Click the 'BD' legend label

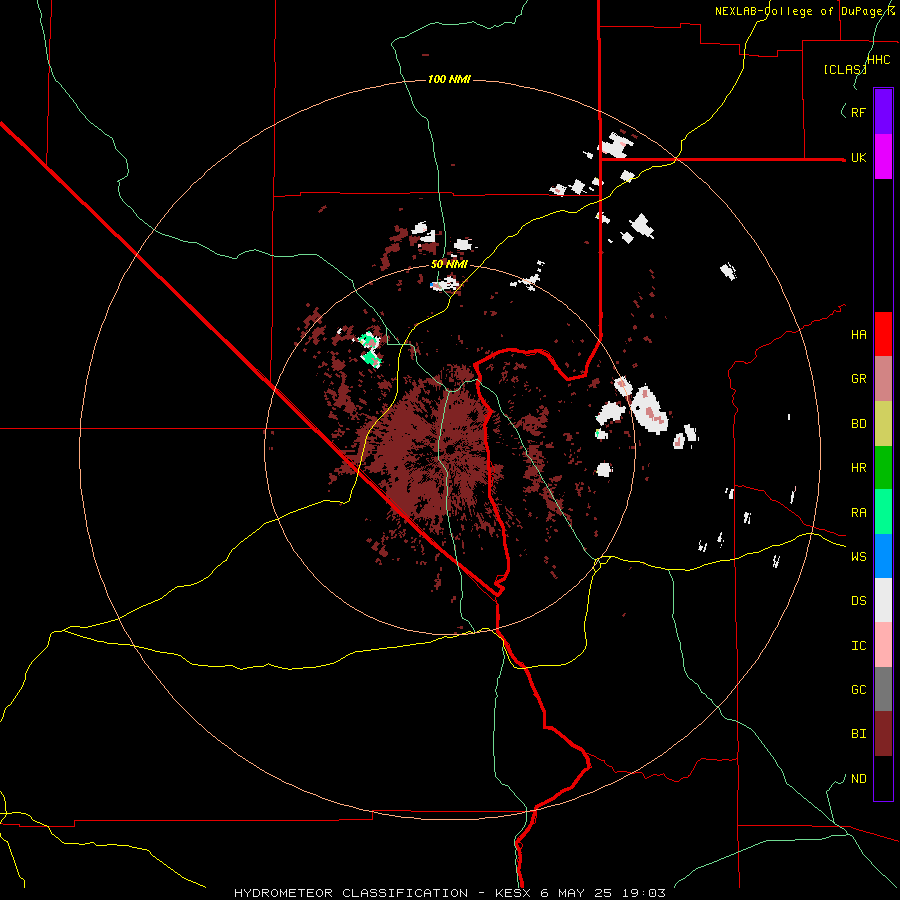[858, 424]
